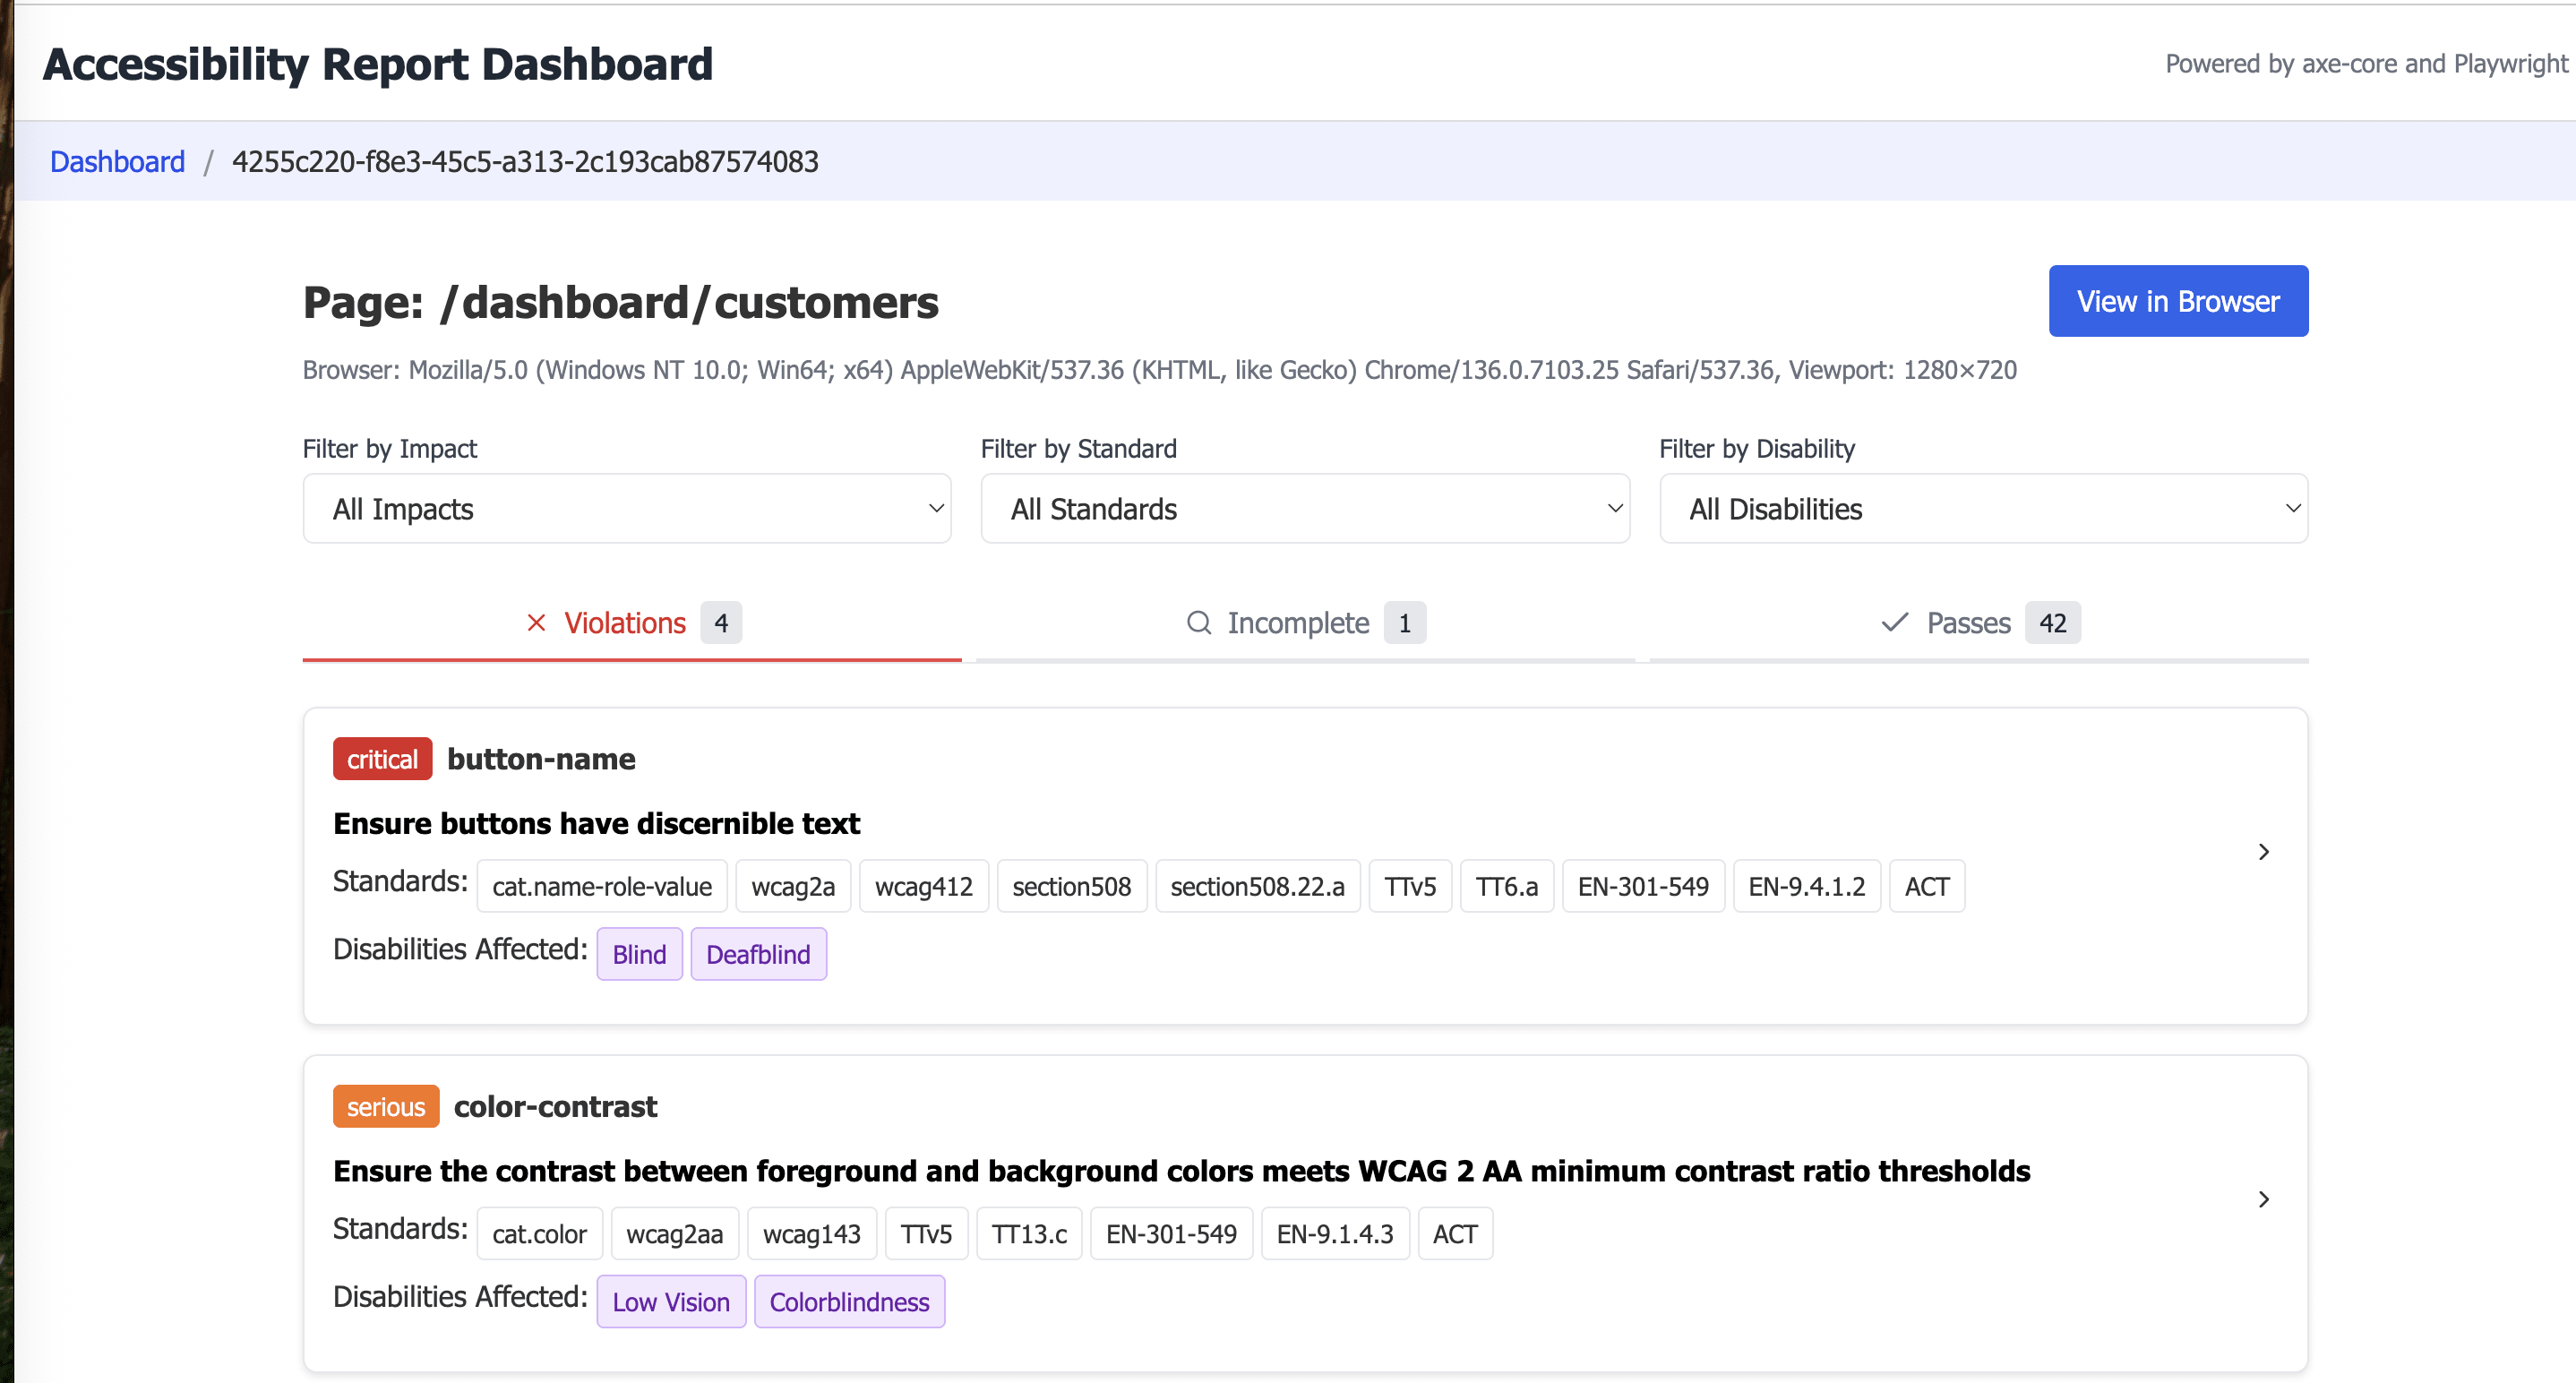The height and width of the screenshot is (1383, 2576).
Task: Select the Low Vision disability tag
Action: click(671, 1301)
